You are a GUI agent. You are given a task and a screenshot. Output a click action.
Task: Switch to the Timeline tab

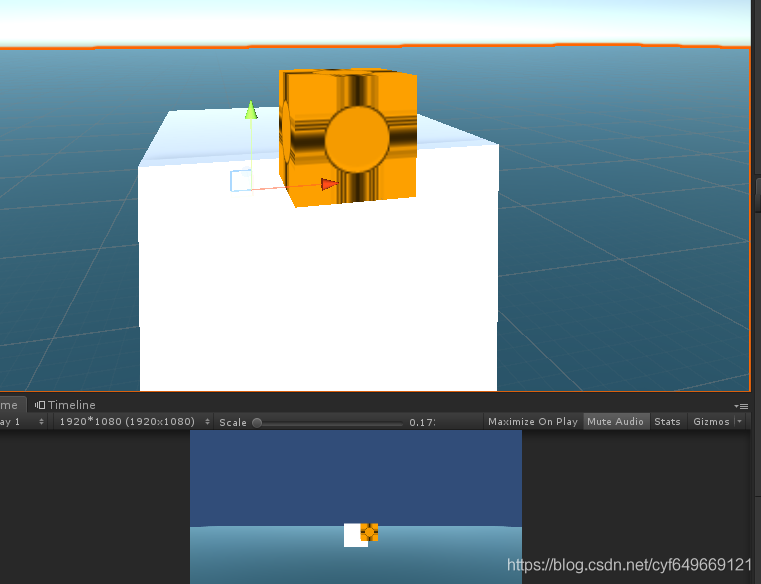(65, 405)
